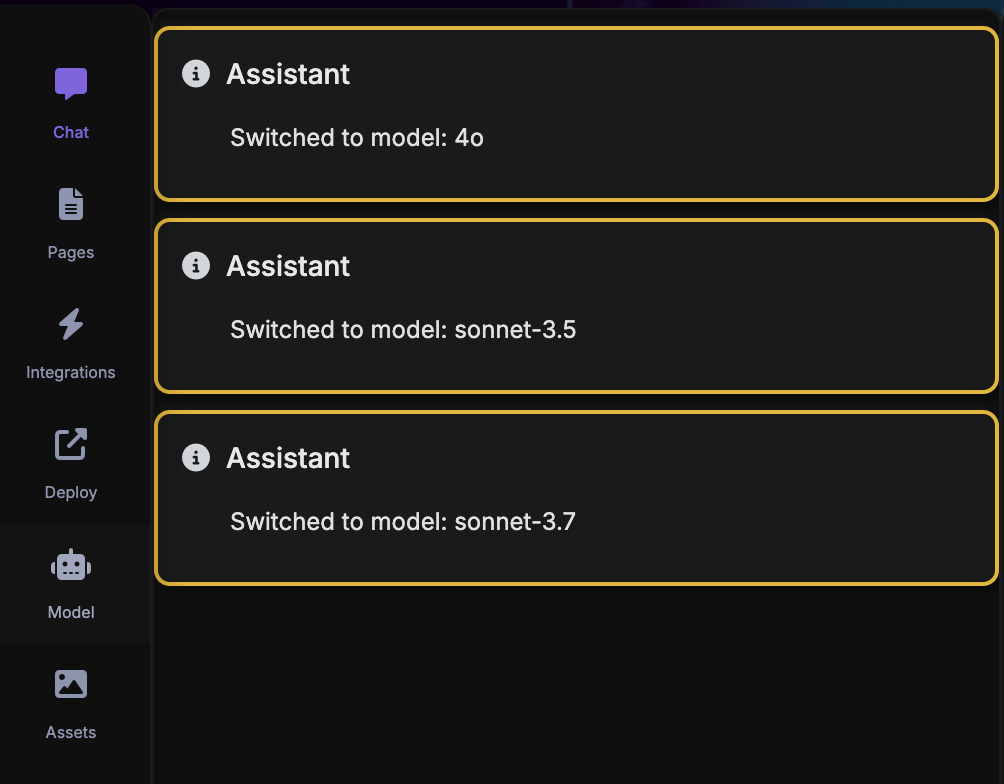
Task: Open the Assets image icon
Action: (71, 684)
